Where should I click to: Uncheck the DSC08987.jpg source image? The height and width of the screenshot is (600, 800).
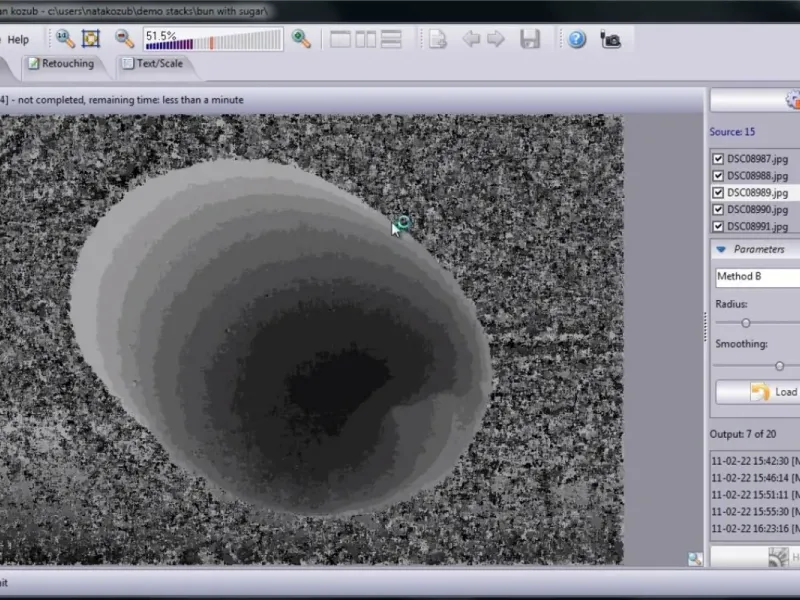(x=718, y=158)
